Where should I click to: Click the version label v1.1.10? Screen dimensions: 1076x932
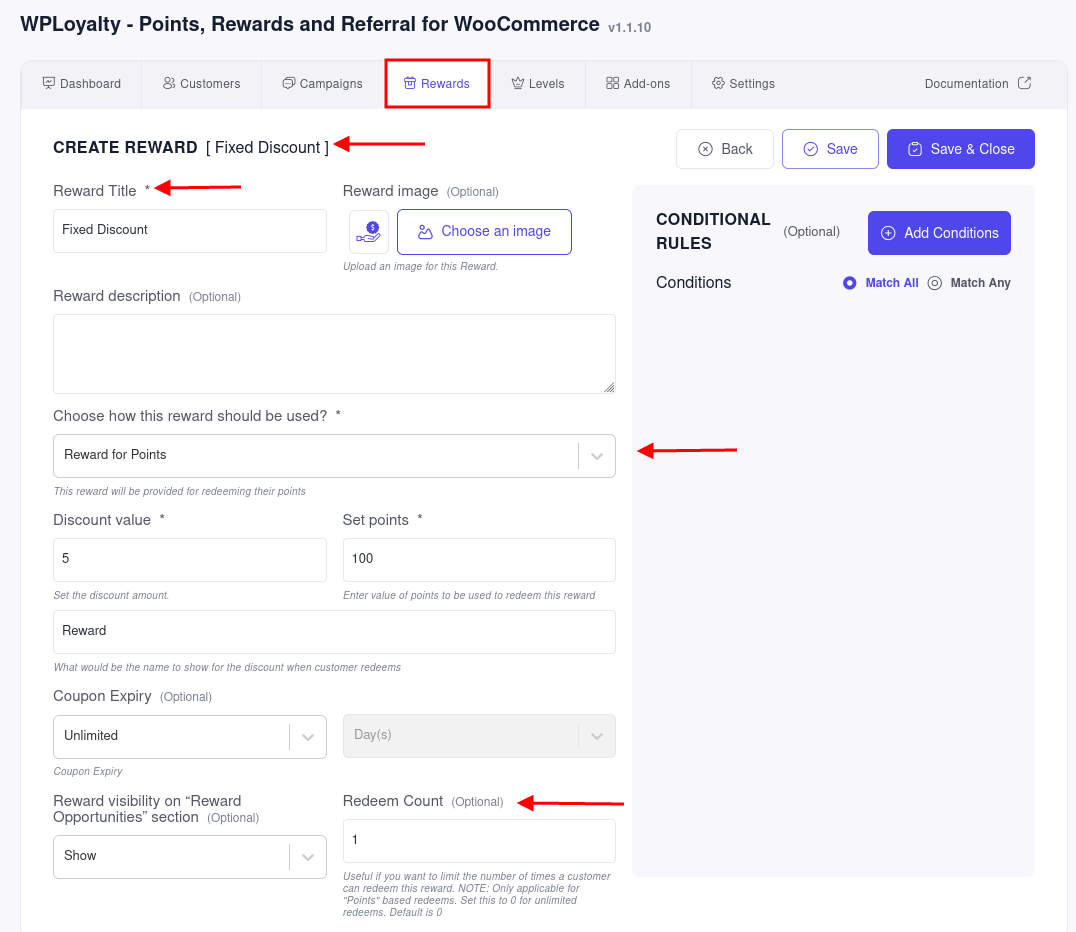(x=629, y=27)
